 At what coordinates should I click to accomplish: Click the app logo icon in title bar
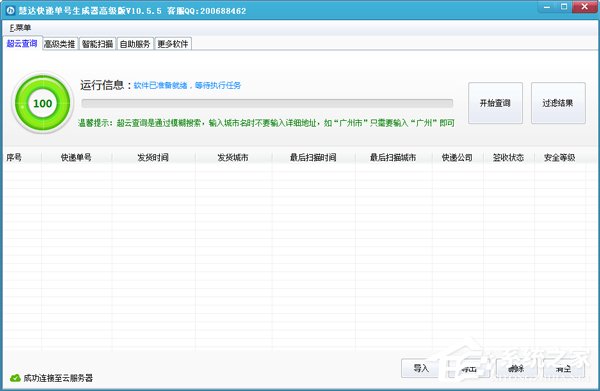pyautogui.click(x=10, y=11)
